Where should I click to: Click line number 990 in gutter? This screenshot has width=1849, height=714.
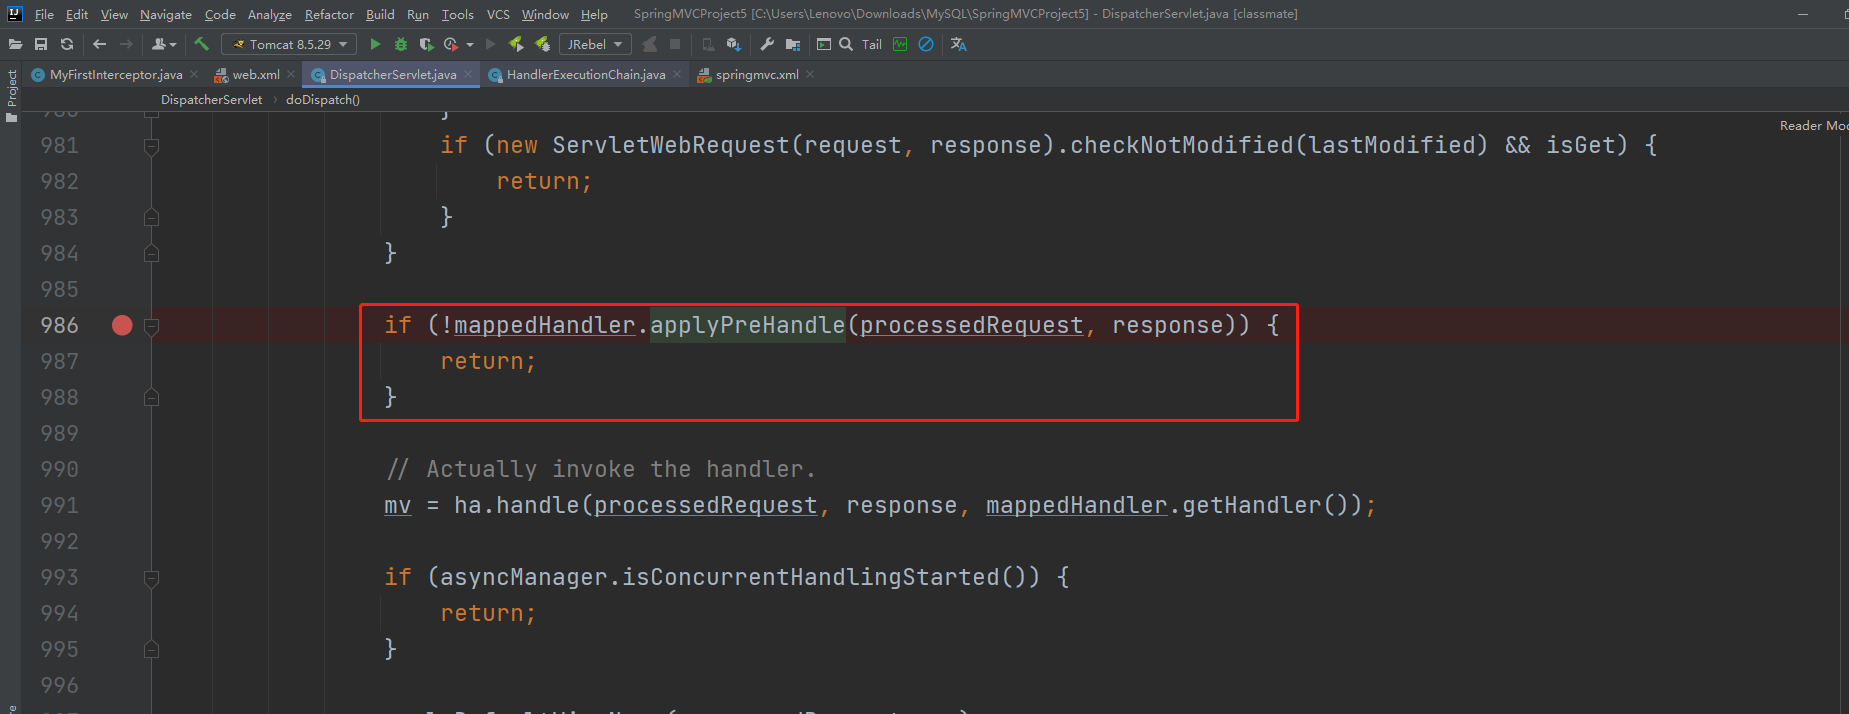[59, 469]
